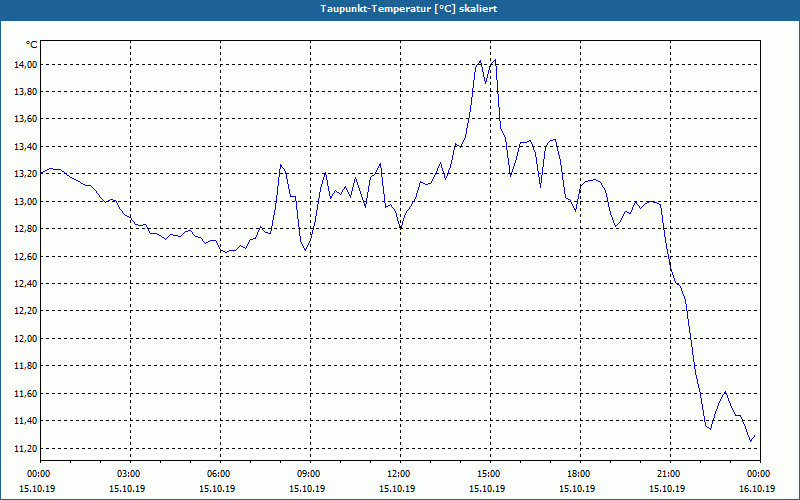Click the curve's dip at 09:00

(306, 250)
